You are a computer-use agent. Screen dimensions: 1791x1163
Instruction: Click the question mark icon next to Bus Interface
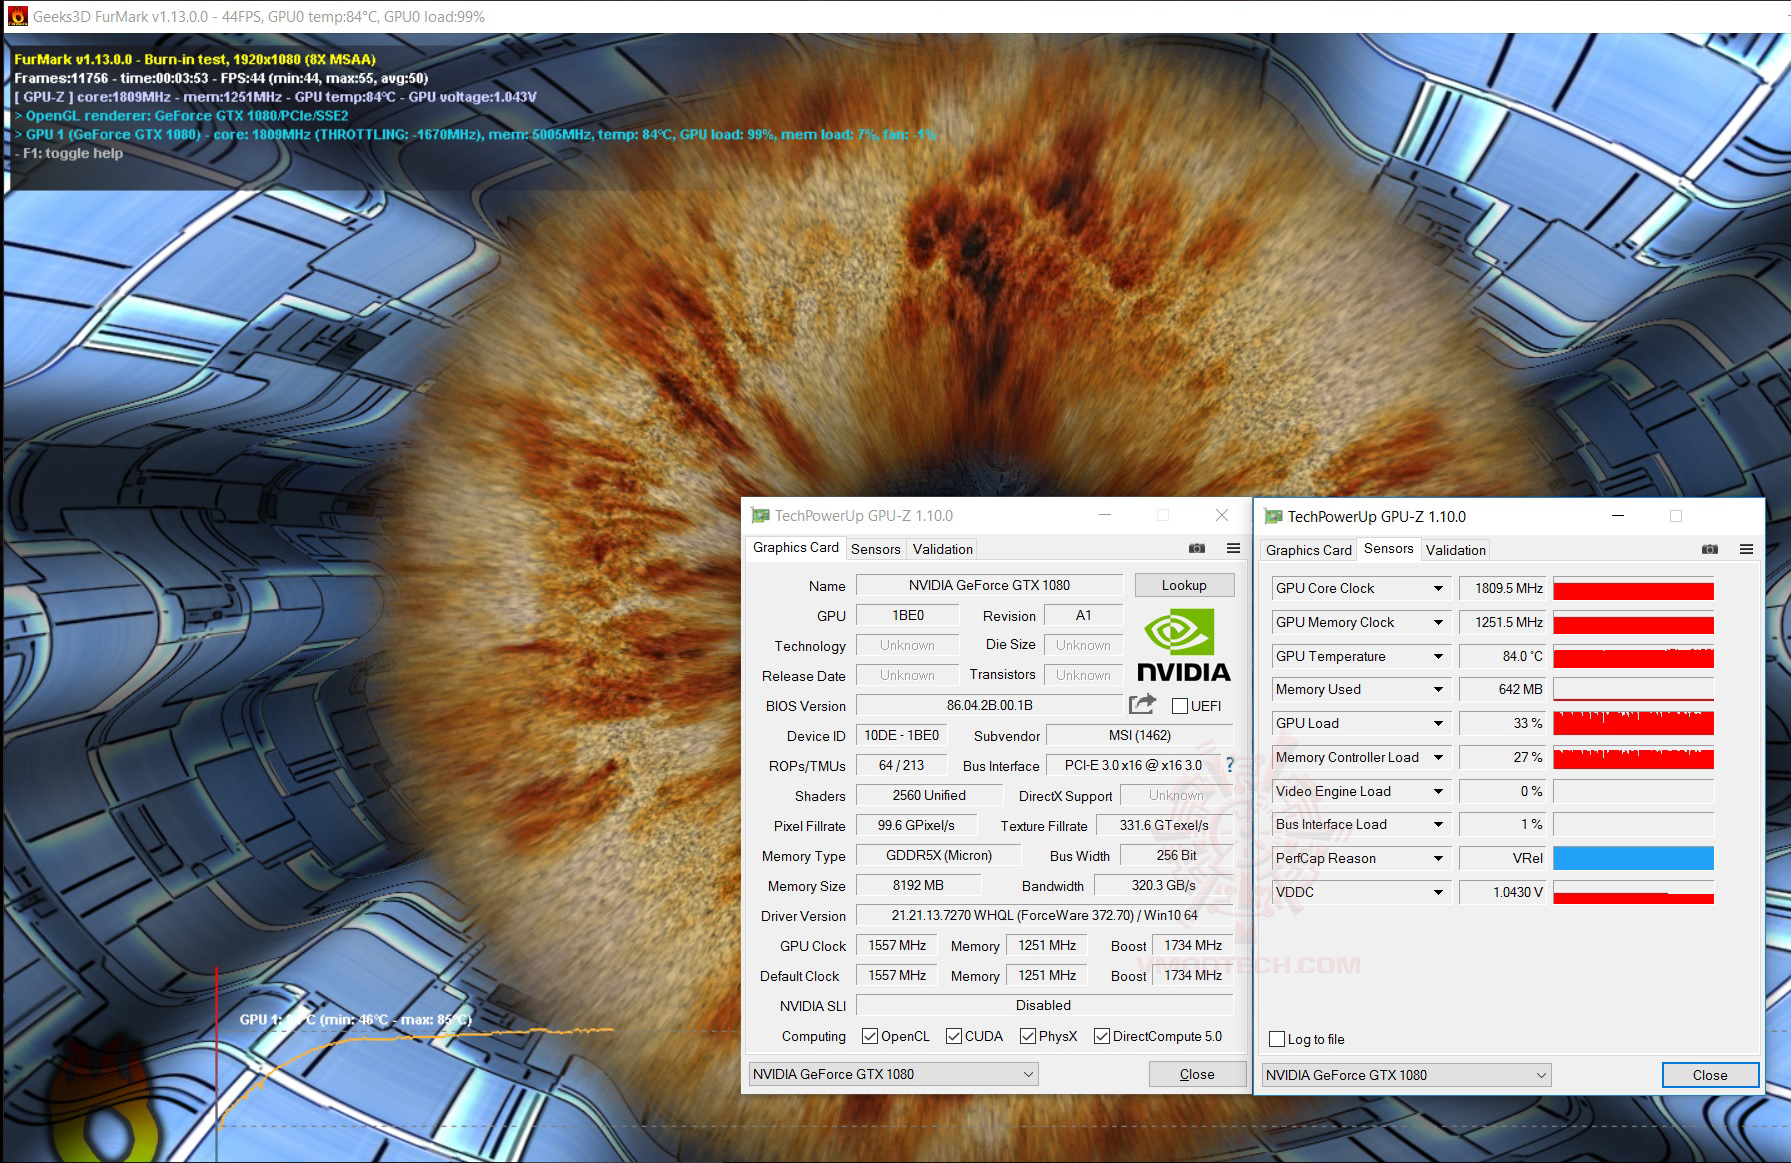pos(1230,765)
